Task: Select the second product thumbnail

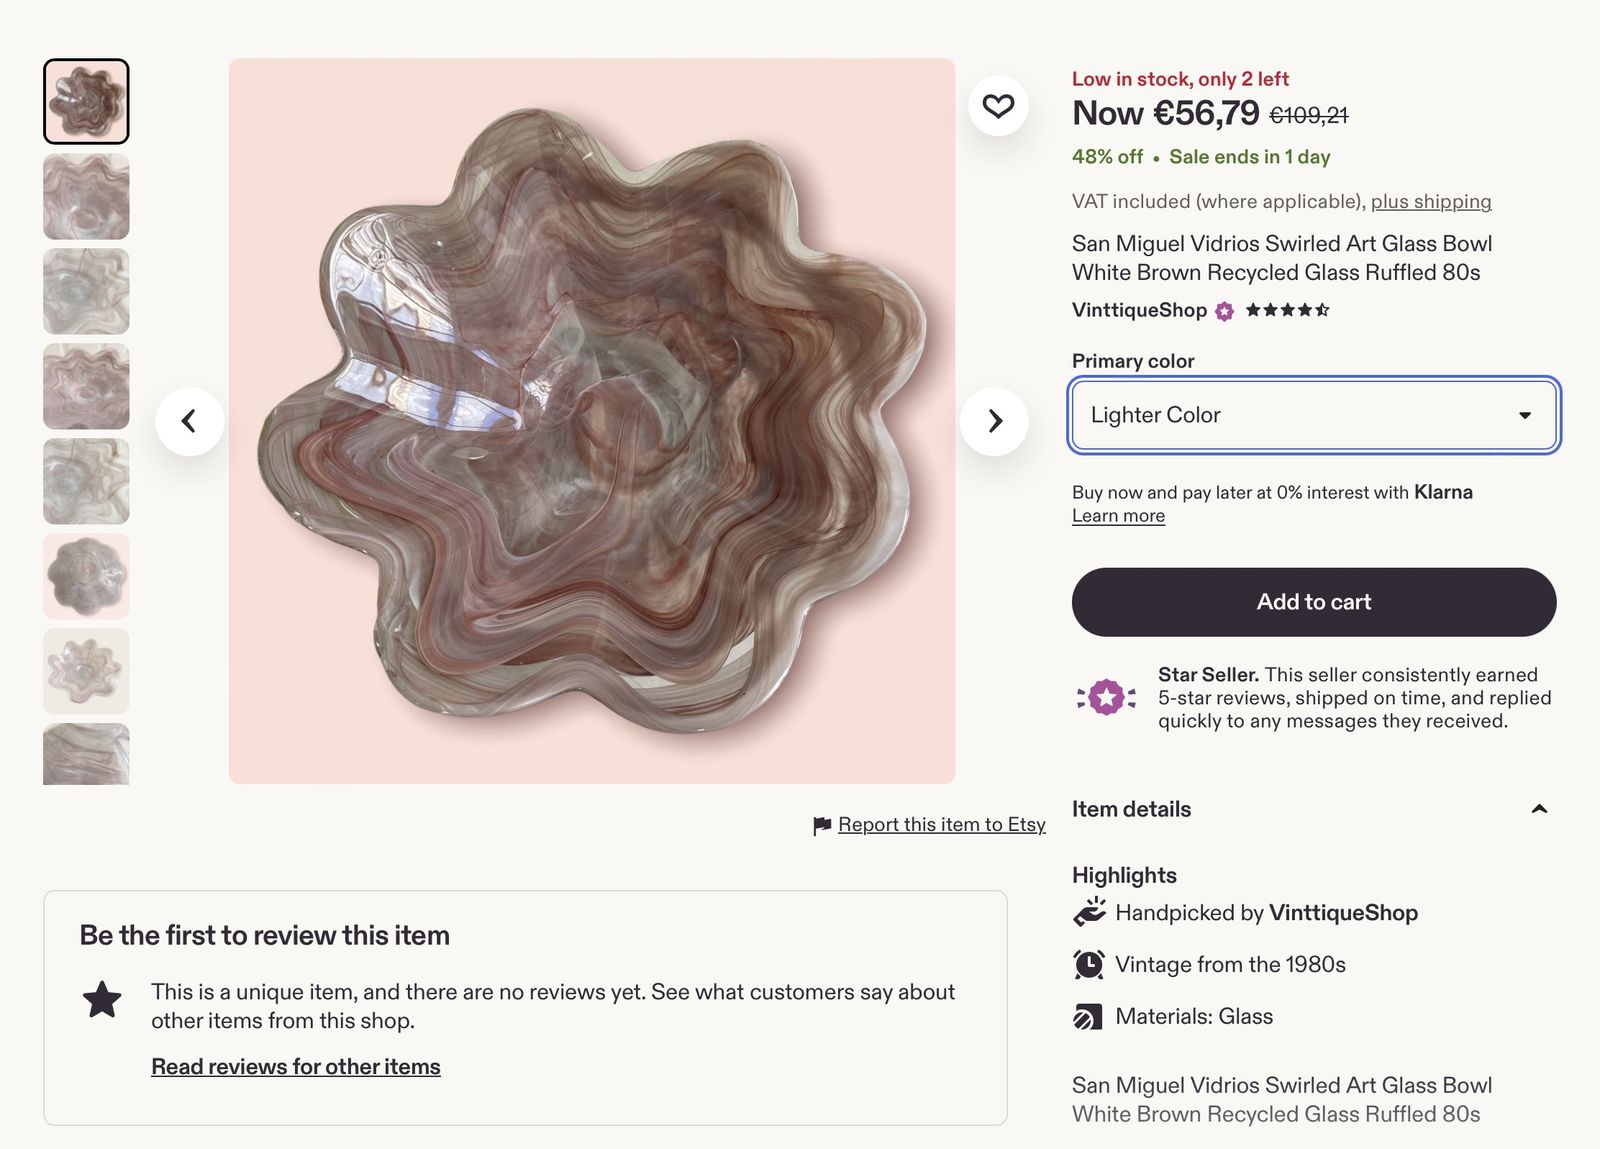Action: point(86,196)
